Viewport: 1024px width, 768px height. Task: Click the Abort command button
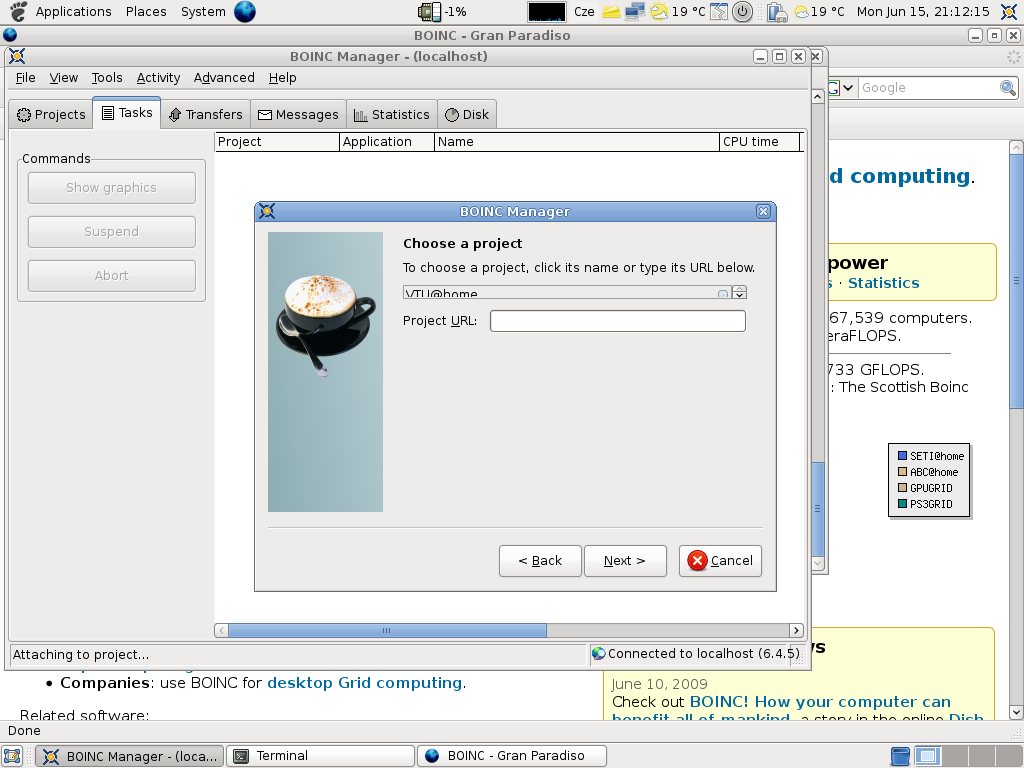pyautogui.click(x=112, y=276)
